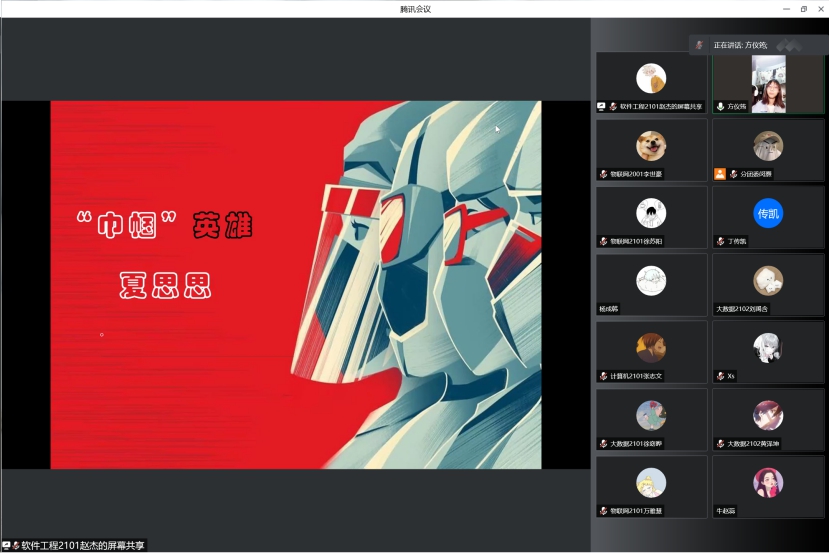Select the ghost-with-cap avatar
The width and height of the screenshot is (830, 553).
768,146
